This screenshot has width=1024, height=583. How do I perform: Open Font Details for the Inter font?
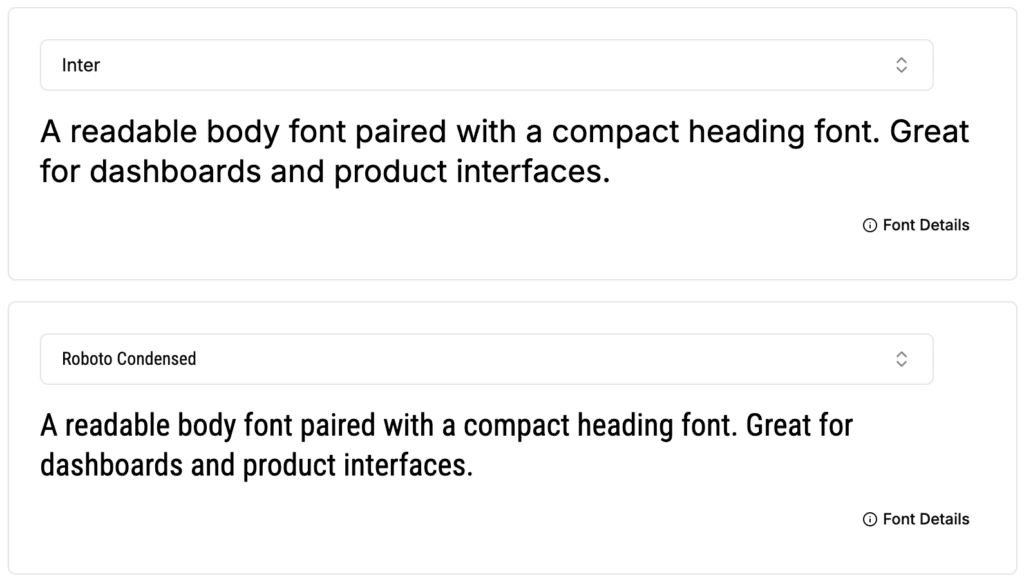point(925,226)
